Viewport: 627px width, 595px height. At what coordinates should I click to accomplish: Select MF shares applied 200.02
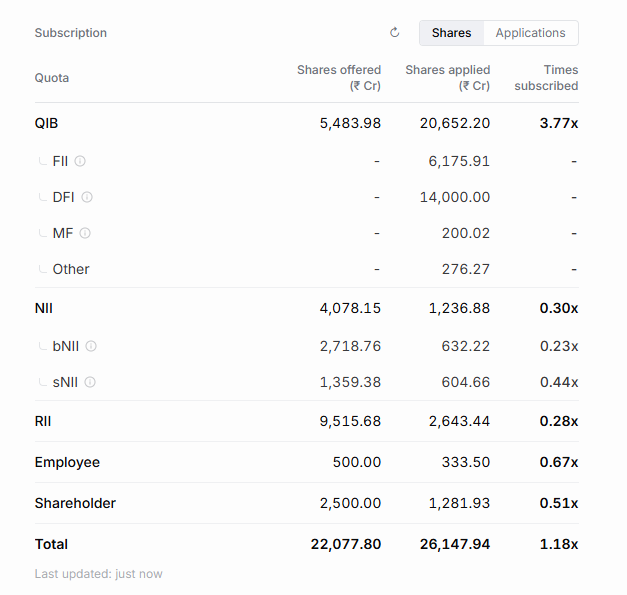[466, 233]
